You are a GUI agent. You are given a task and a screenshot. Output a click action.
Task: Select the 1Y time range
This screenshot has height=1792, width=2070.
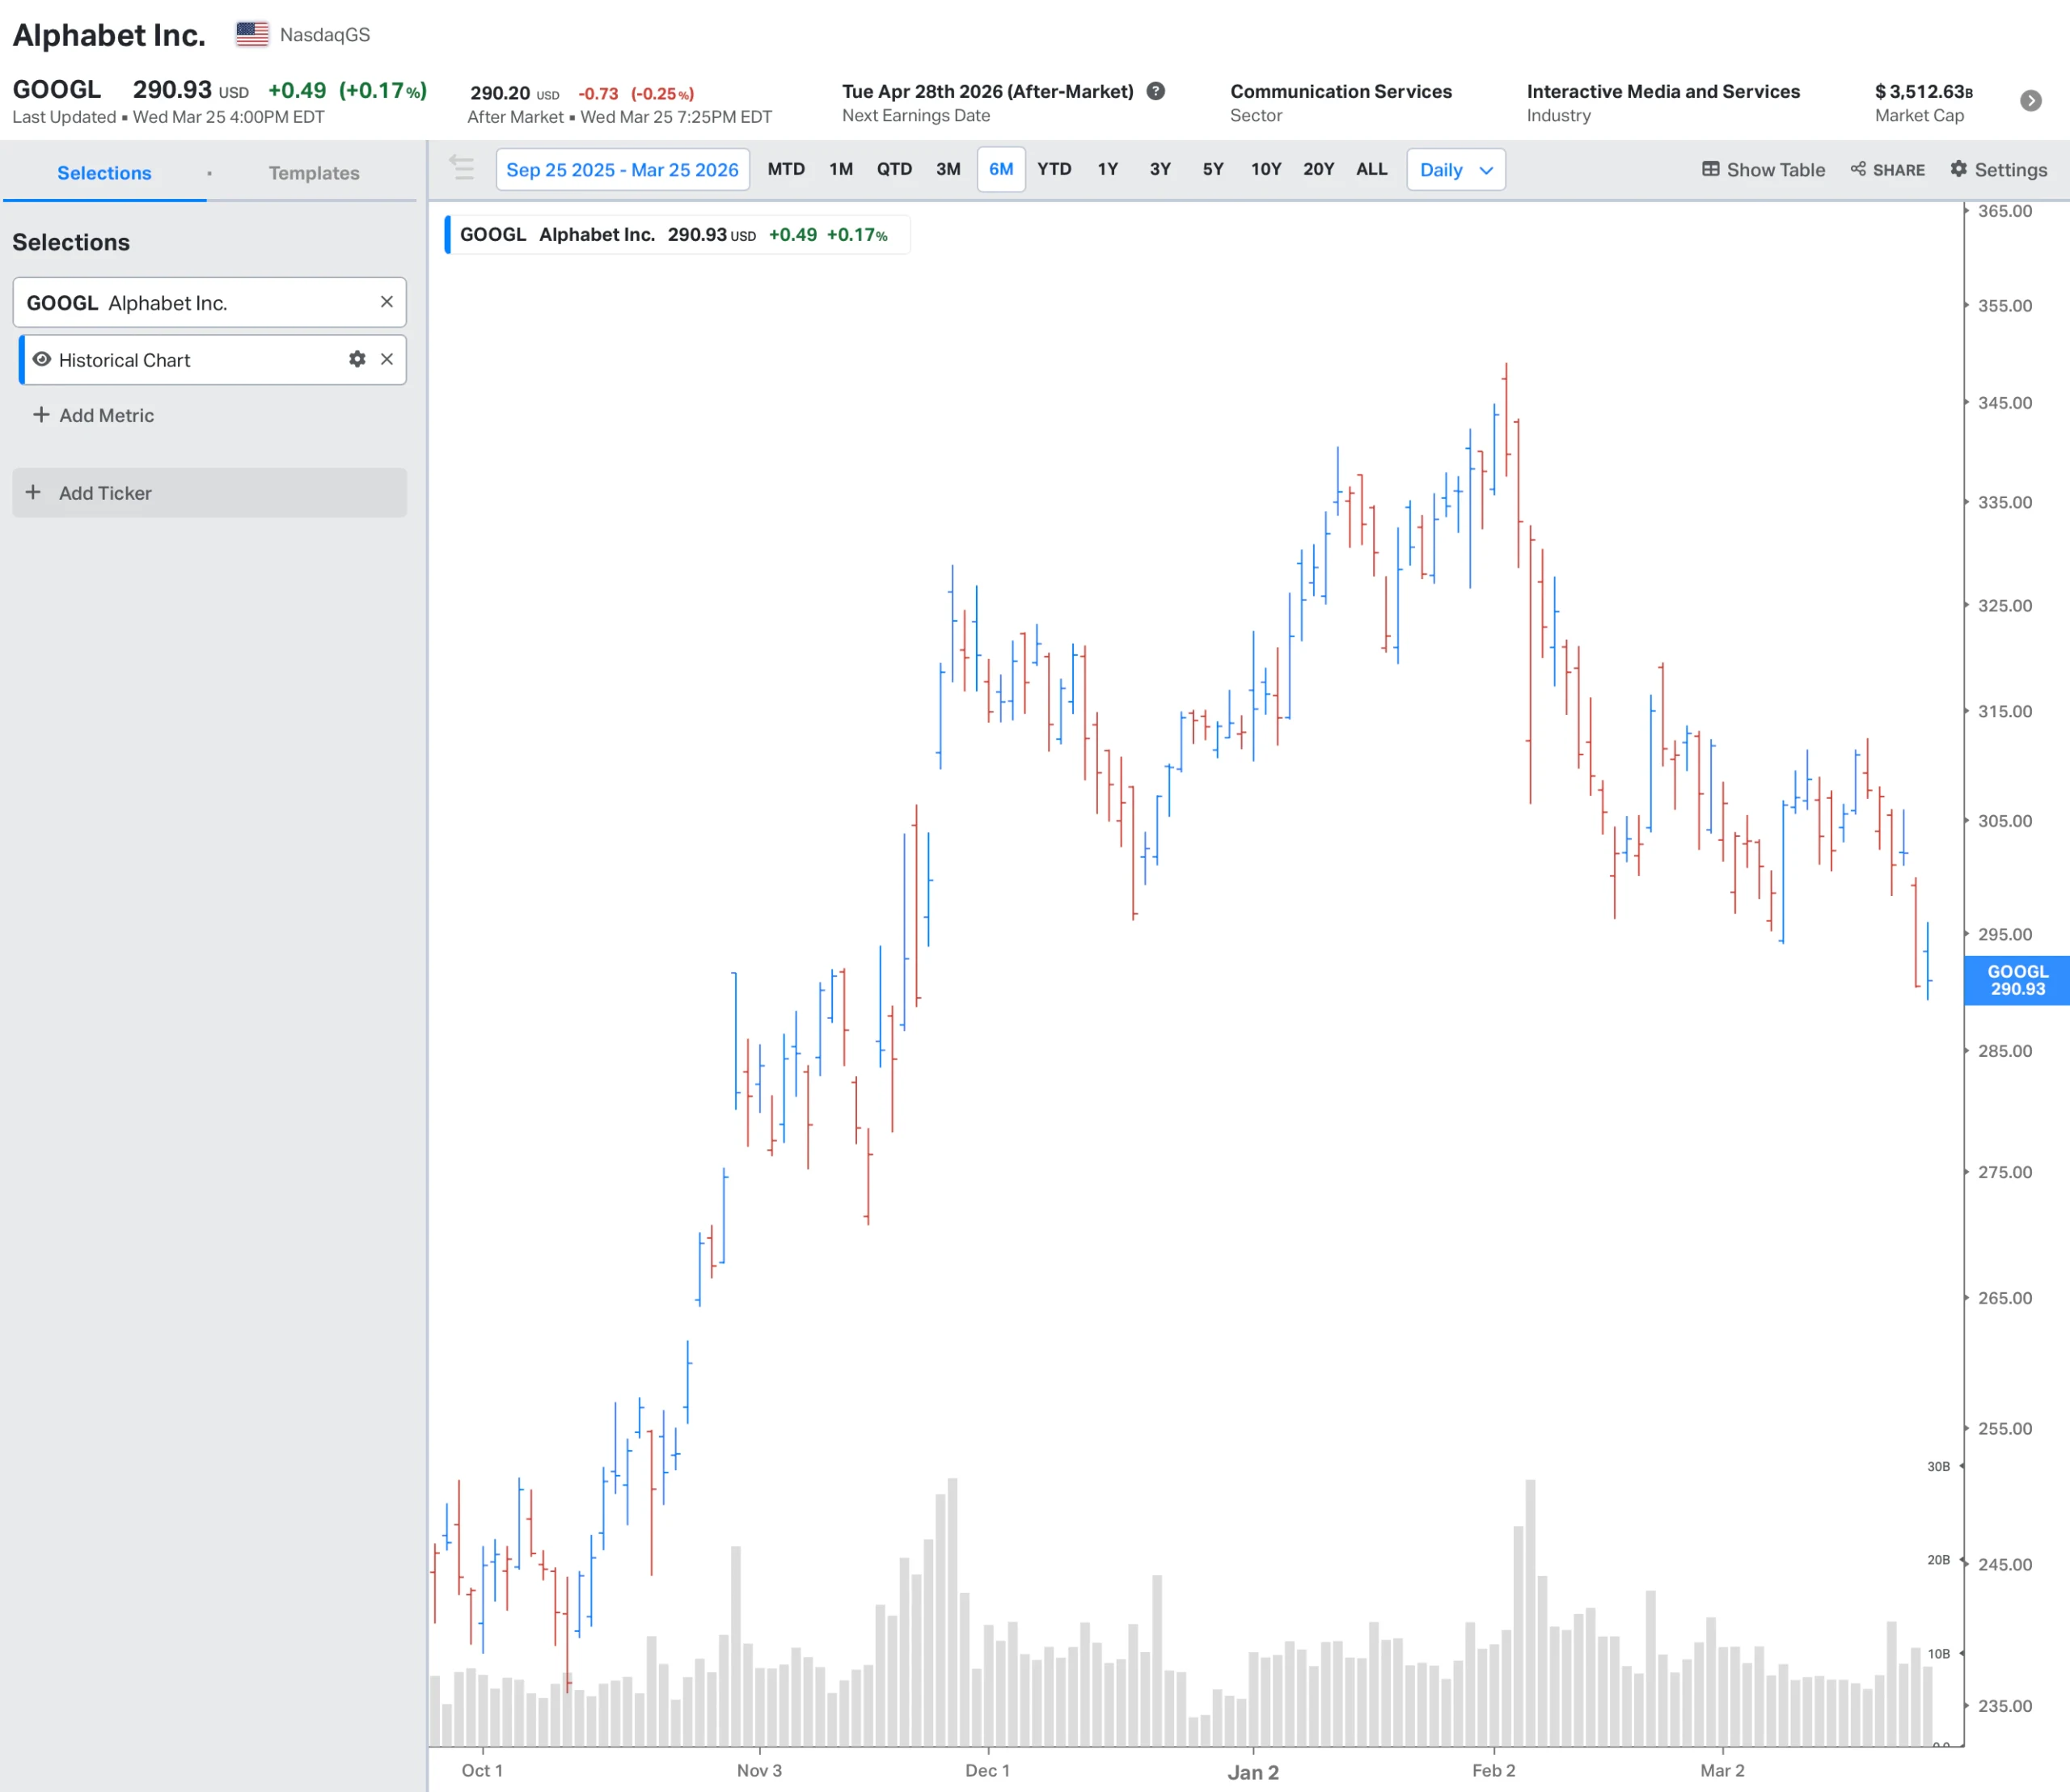[x=1107, y=169]
